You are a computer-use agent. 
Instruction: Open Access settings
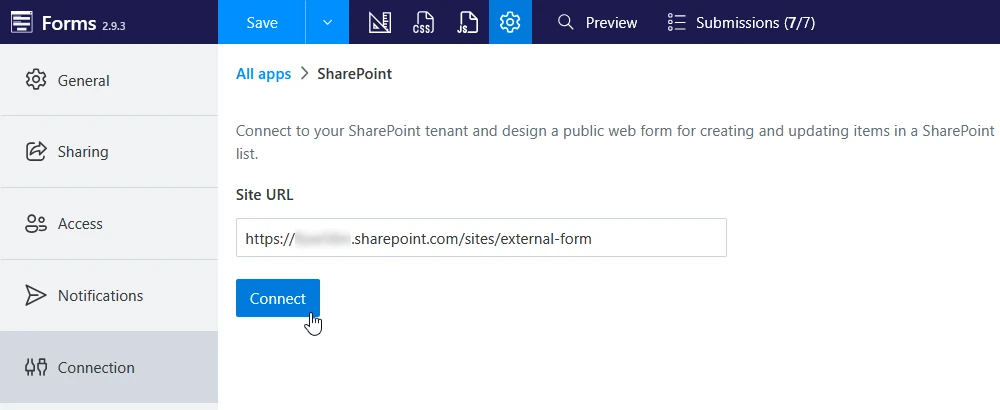click(x=109, y=224)
